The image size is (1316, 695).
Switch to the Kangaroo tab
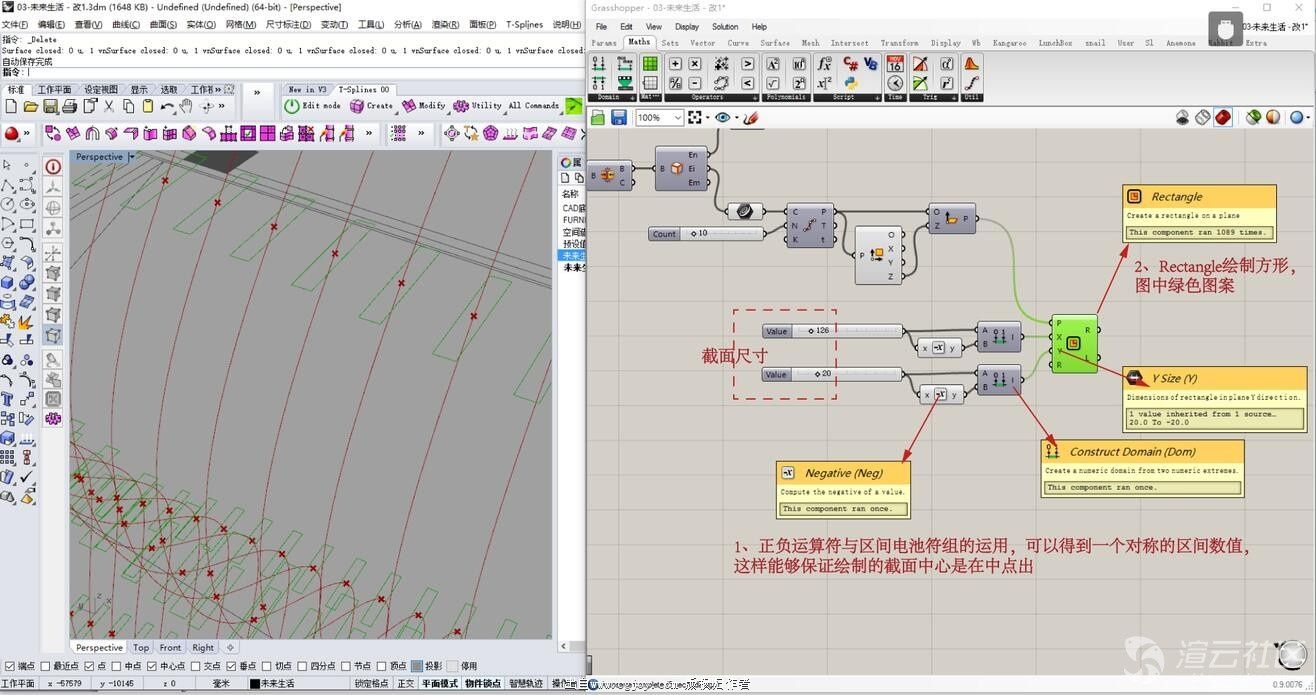click(1010, 43)
